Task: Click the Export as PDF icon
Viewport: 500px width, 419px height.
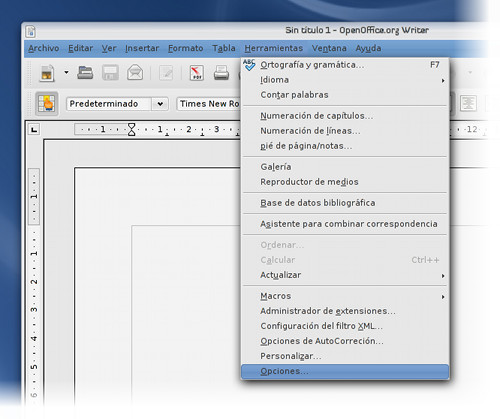Action: coord(197,73)
